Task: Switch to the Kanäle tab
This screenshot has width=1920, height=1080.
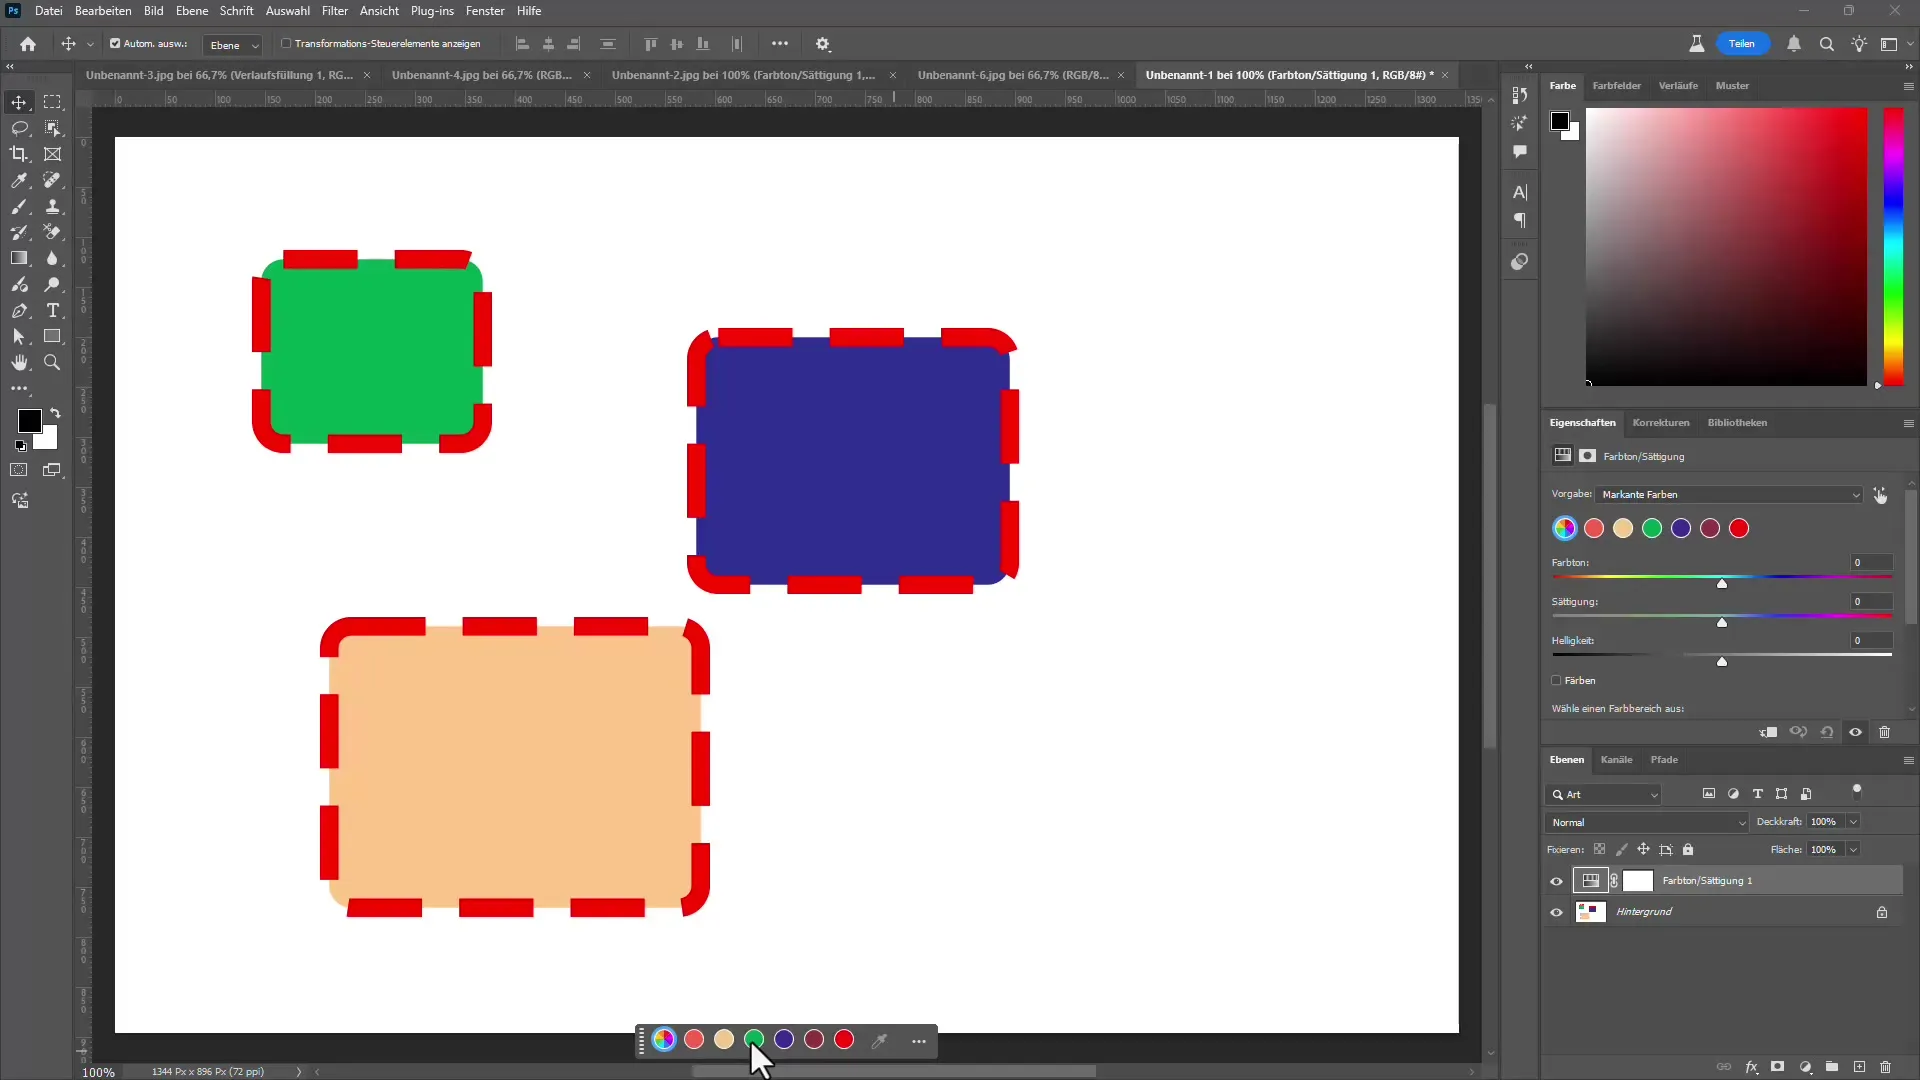Action: point(1616,760)
